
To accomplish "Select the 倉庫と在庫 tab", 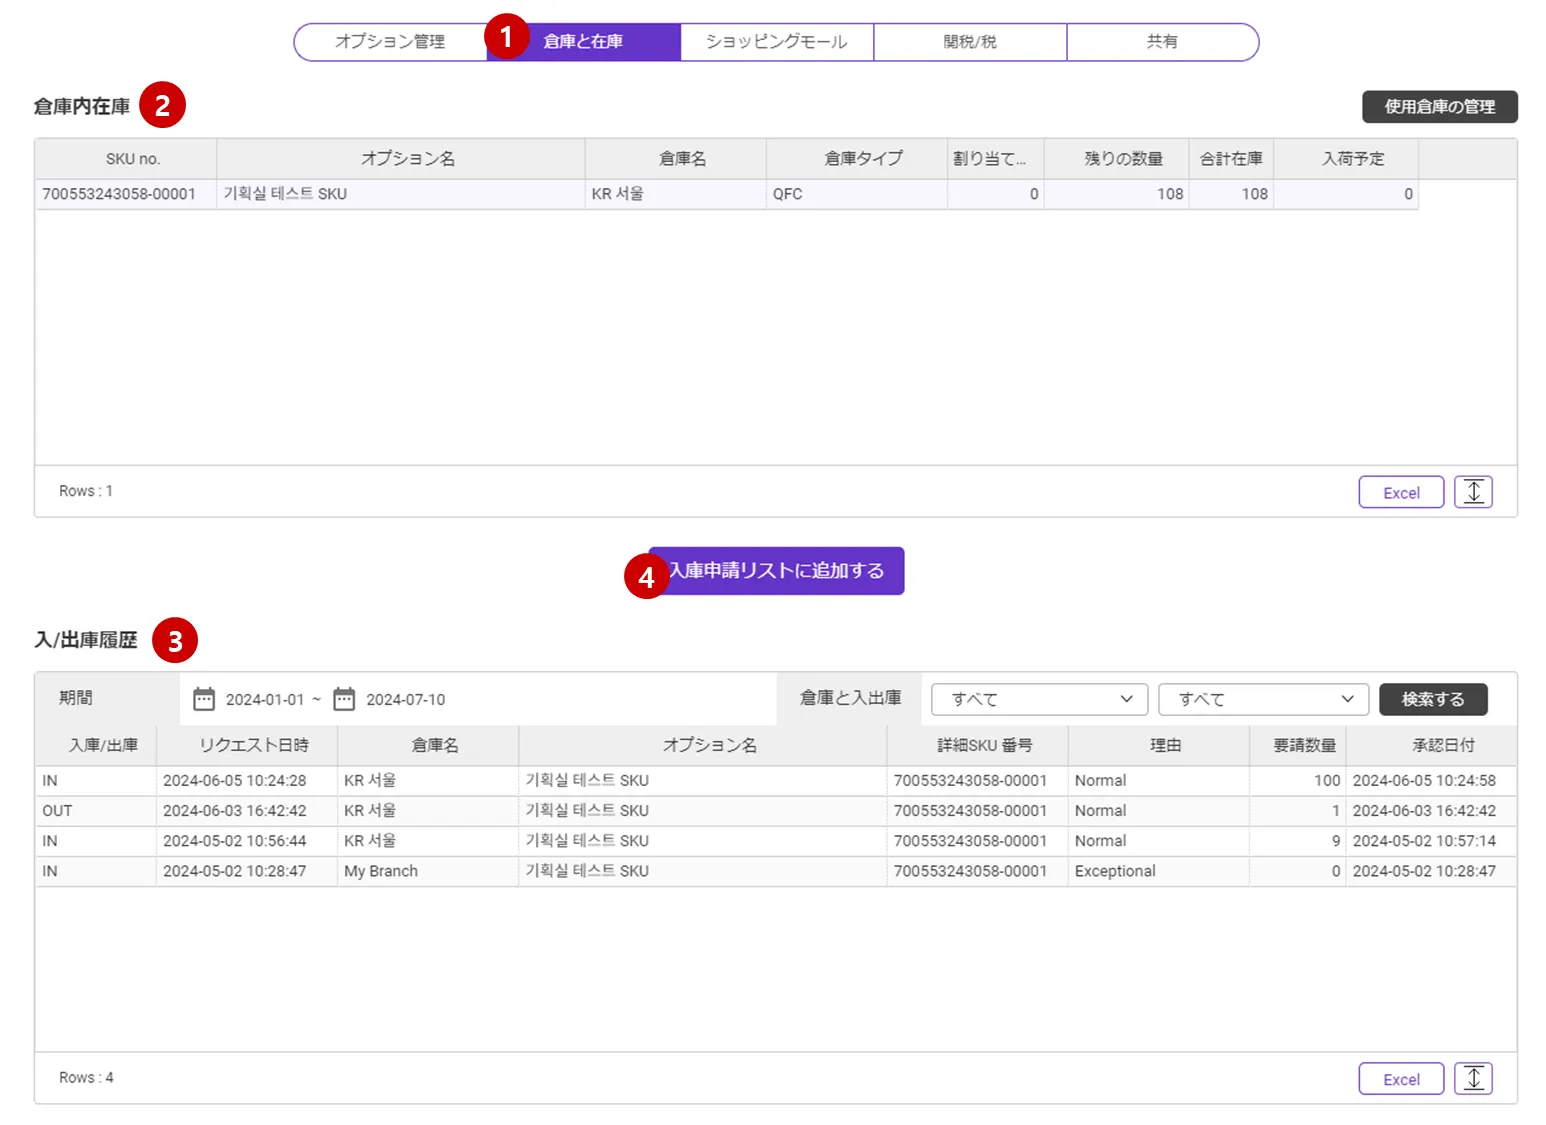I will [x=584, y=42].
